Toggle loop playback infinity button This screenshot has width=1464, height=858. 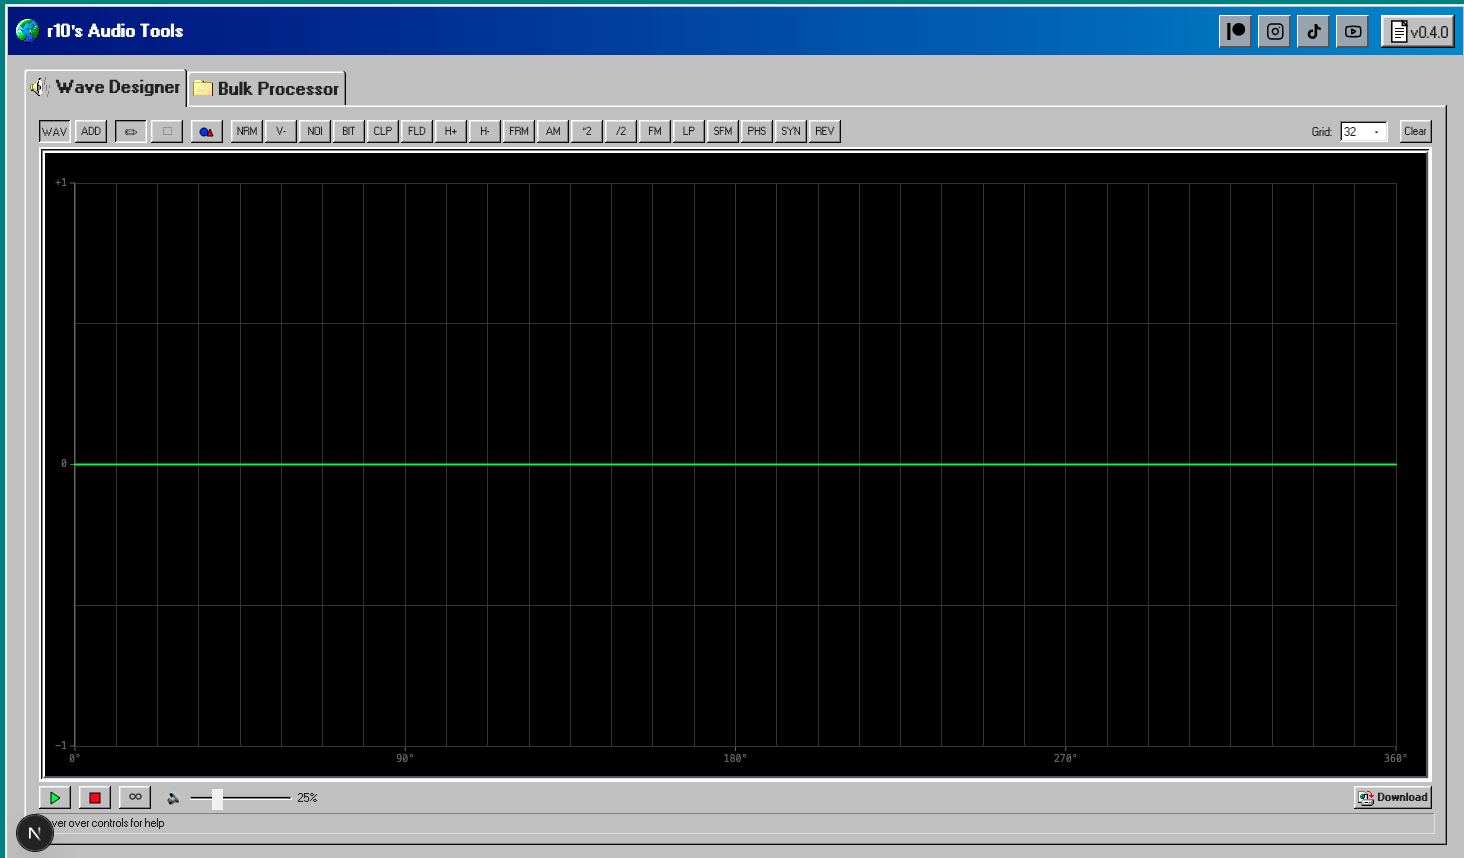(135, 797)
